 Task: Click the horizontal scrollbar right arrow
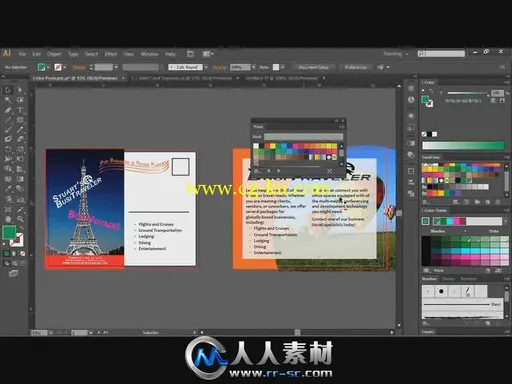click(x=392, y=332)
